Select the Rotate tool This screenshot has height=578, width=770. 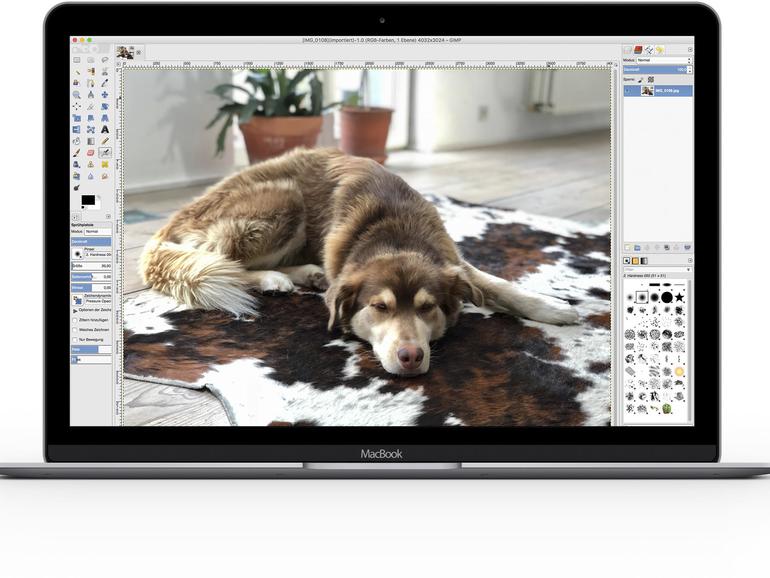105,106
